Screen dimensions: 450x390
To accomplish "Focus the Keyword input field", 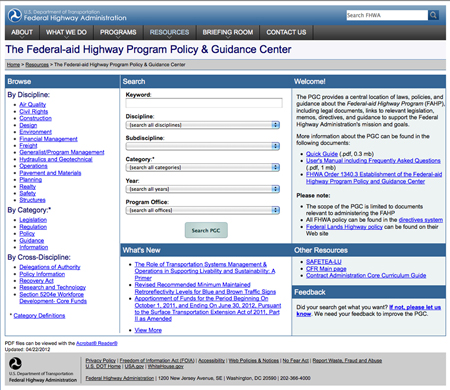I will pos(204,103).
